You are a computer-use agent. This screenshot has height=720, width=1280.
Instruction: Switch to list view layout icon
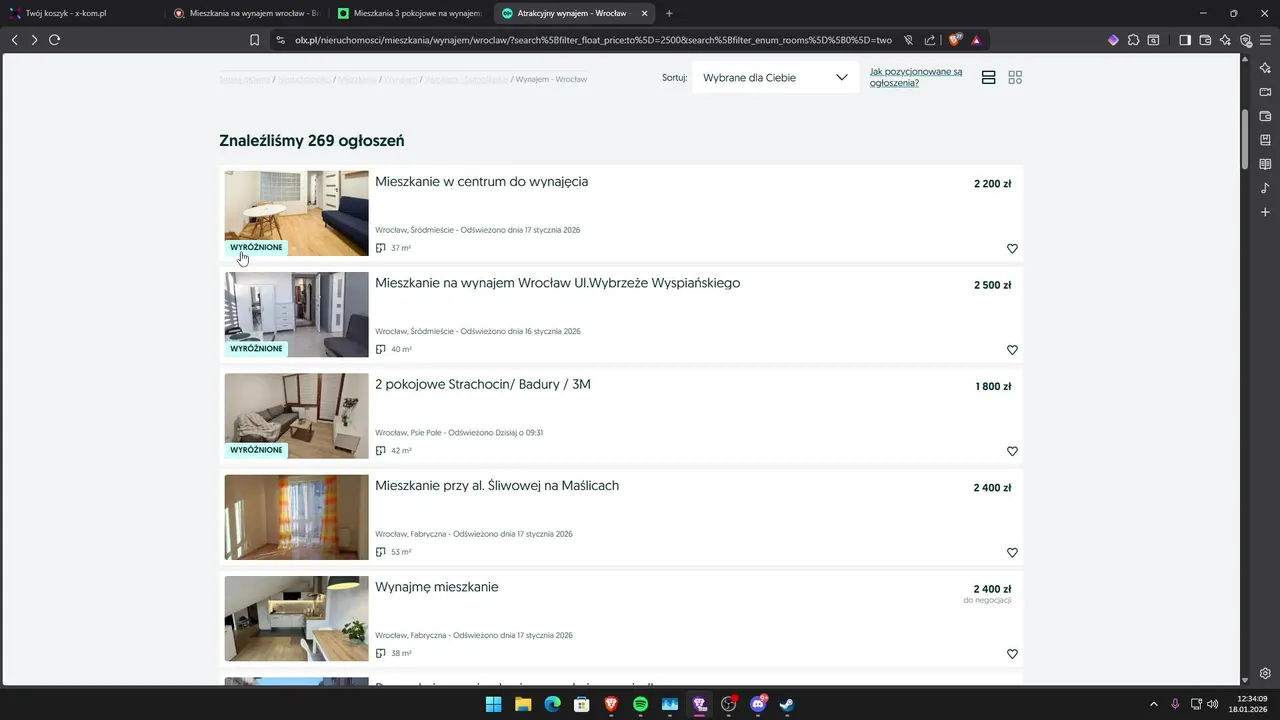click(x=989, y=77)
